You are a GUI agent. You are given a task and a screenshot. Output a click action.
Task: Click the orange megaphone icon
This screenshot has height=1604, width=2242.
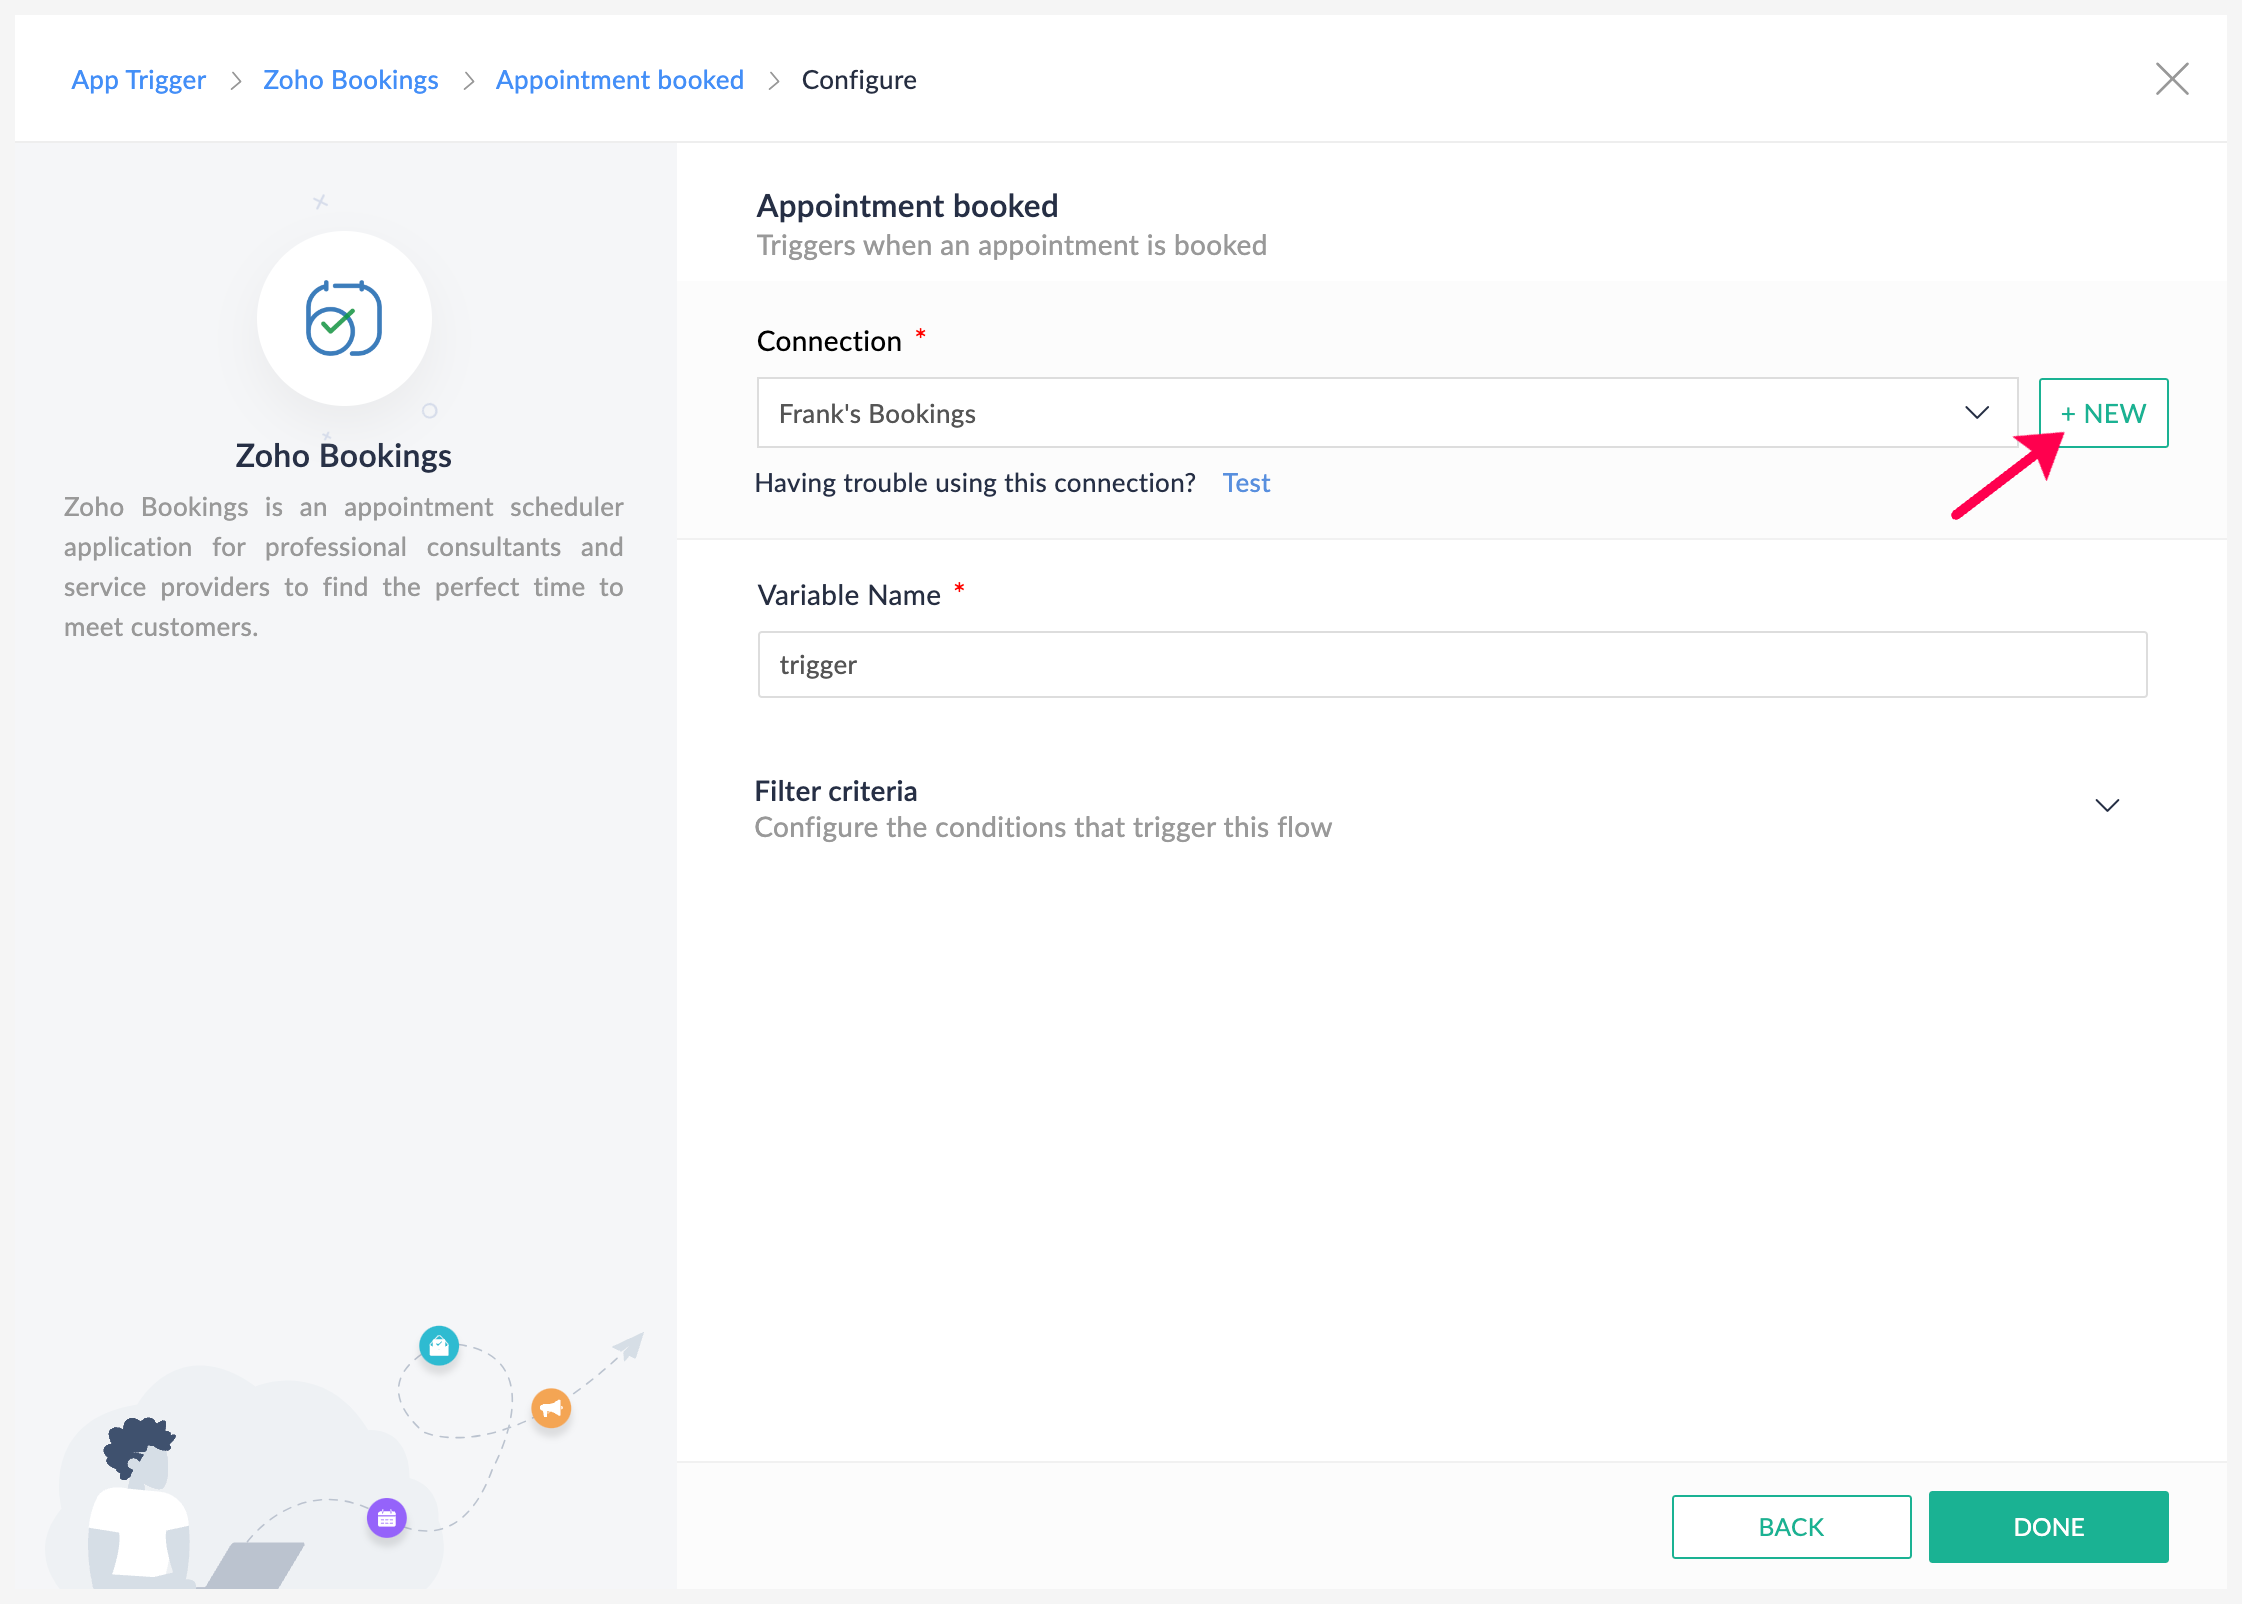[551, 1408]
